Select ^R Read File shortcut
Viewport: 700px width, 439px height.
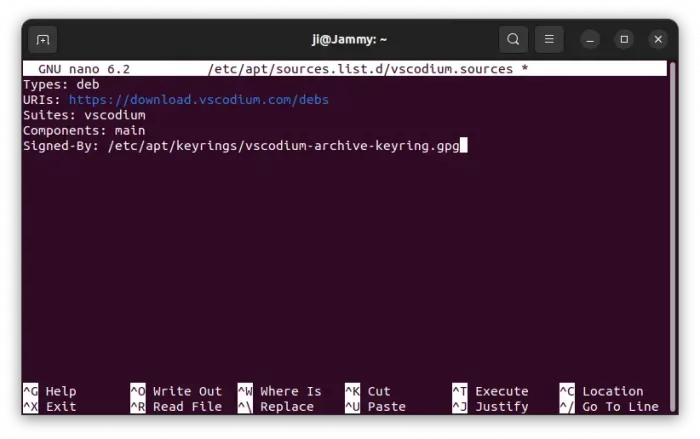[x=176, y=407]
